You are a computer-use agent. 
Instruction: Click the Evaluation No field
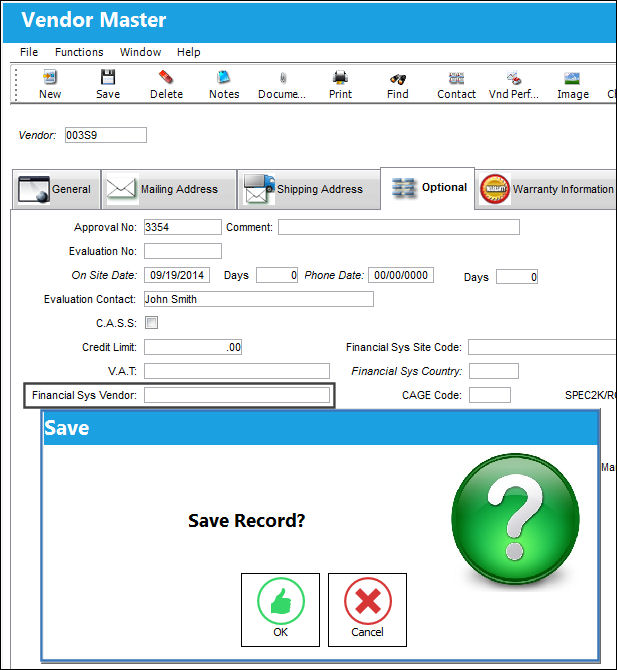182,251
